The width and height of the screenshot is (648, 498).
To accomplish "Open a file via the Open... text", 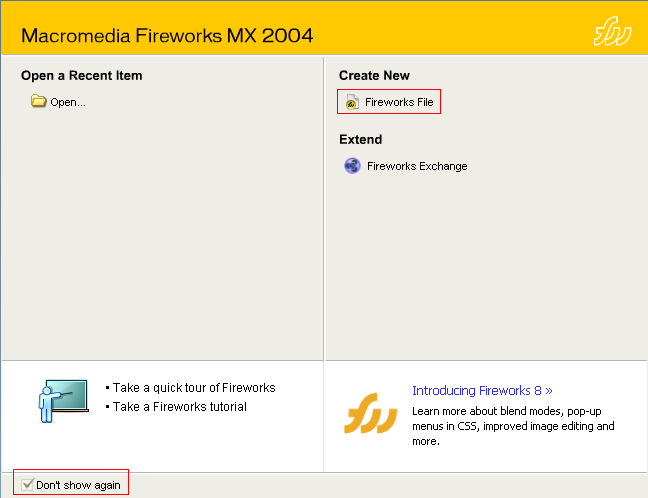I will click(68, 102).
